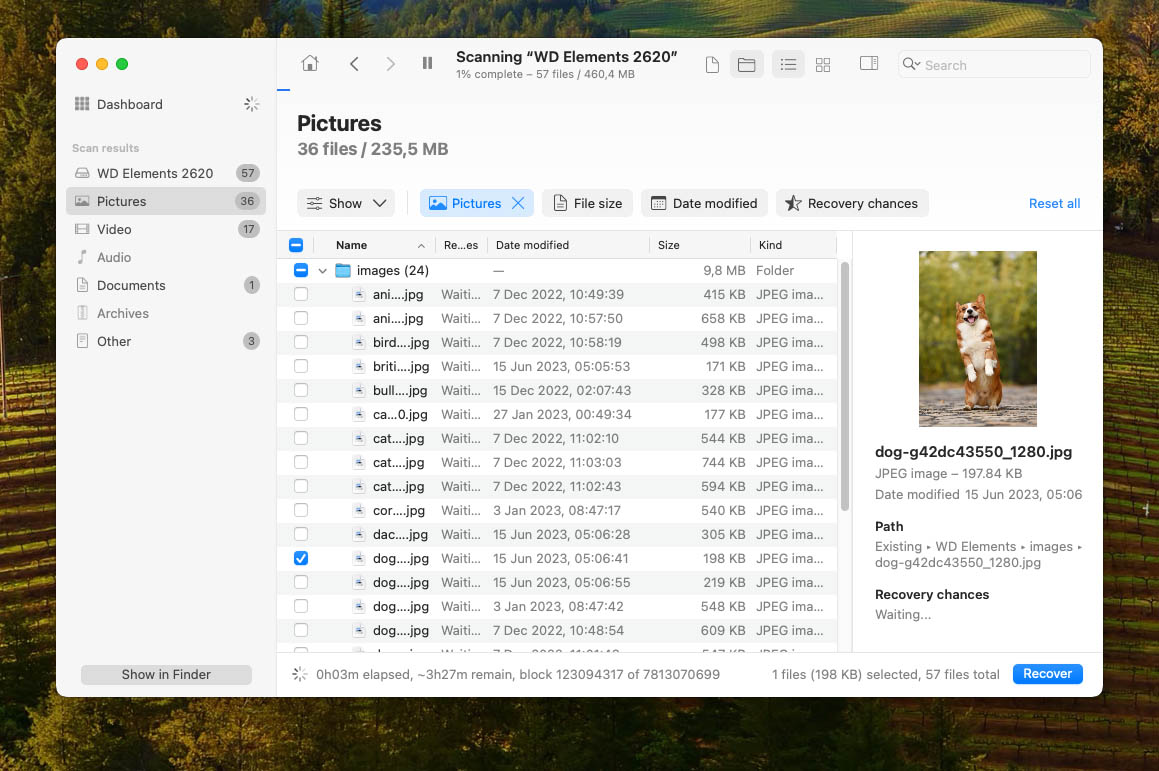This screenshot has width=1159, height=771.
Task: Remove the Pictures filter with X
Action: (518, 203)
